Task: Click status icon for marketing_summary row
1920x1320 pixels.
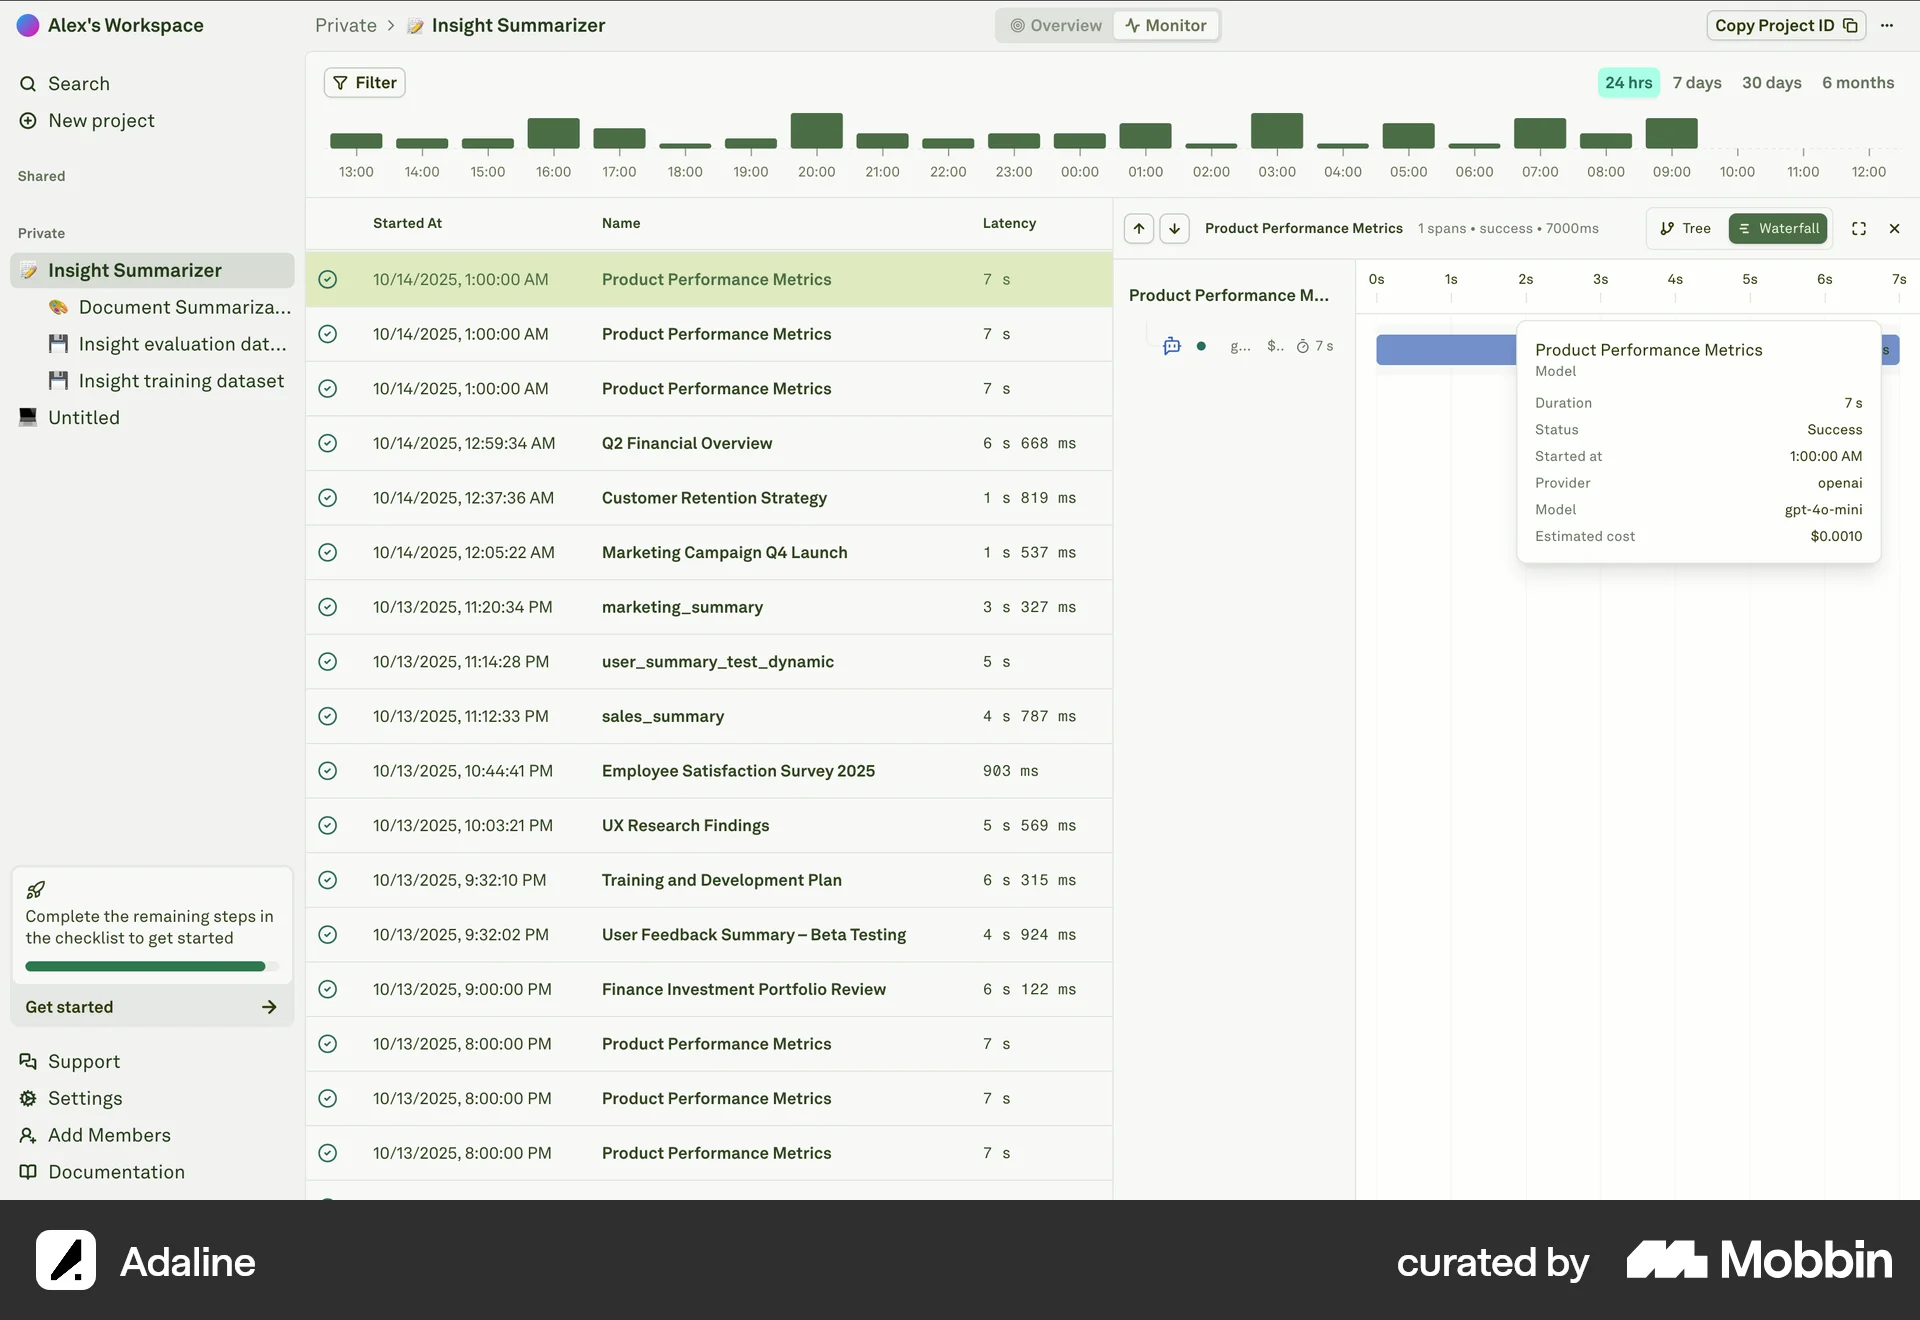Action: pos(327,607)
